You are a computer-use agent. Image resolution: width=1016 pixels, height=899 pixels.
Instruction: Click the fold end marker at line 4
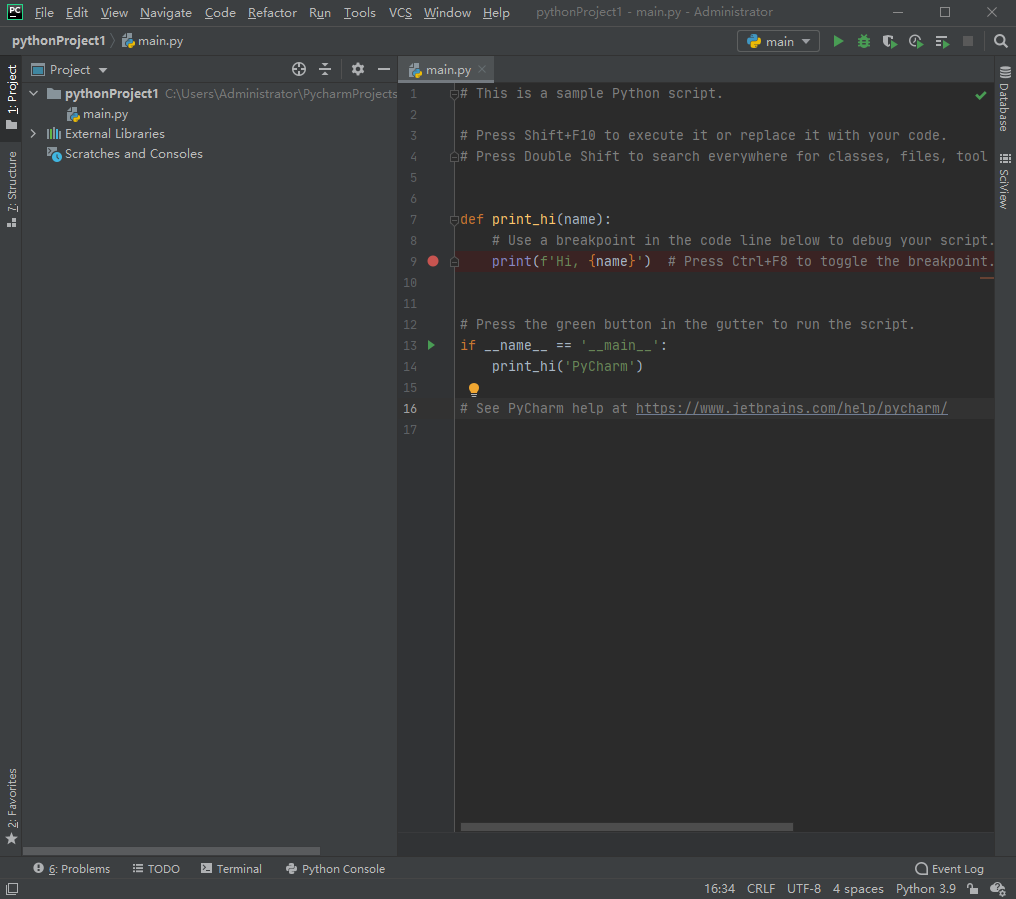454,157
